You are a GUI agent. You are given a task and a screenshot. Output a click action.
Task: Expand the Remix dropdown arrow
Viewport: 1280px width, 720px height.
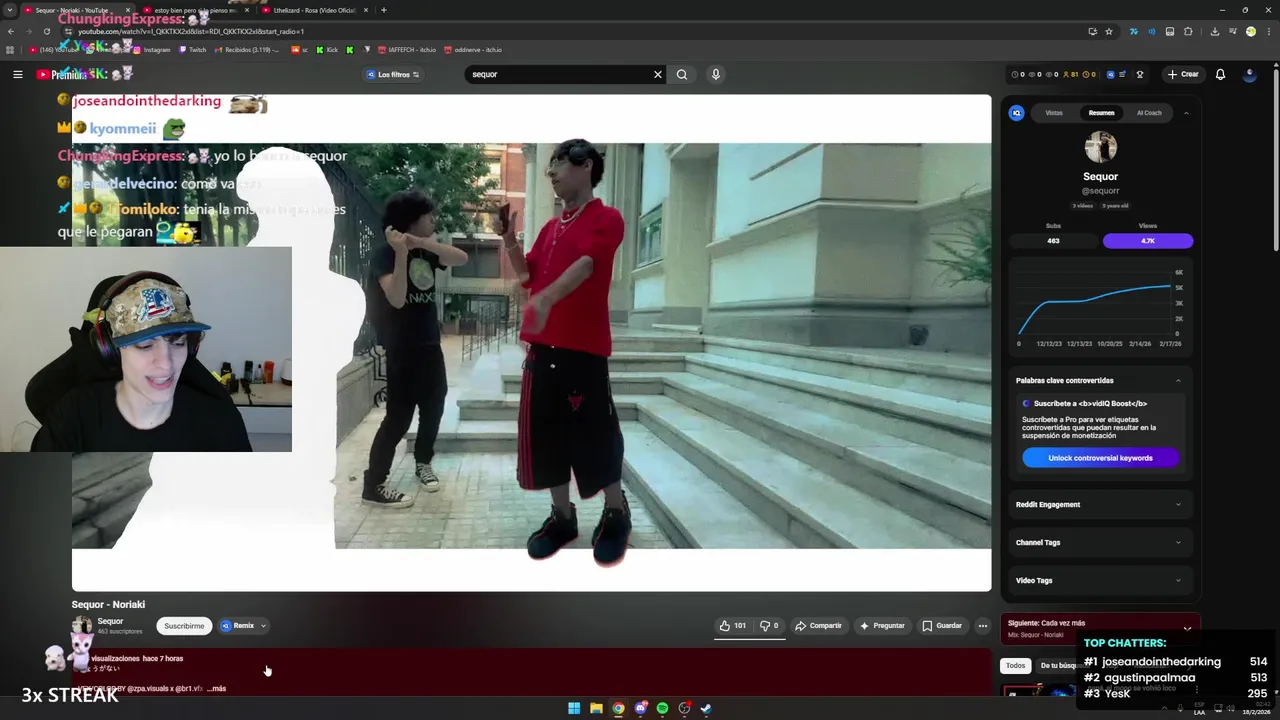click(263, 626)
